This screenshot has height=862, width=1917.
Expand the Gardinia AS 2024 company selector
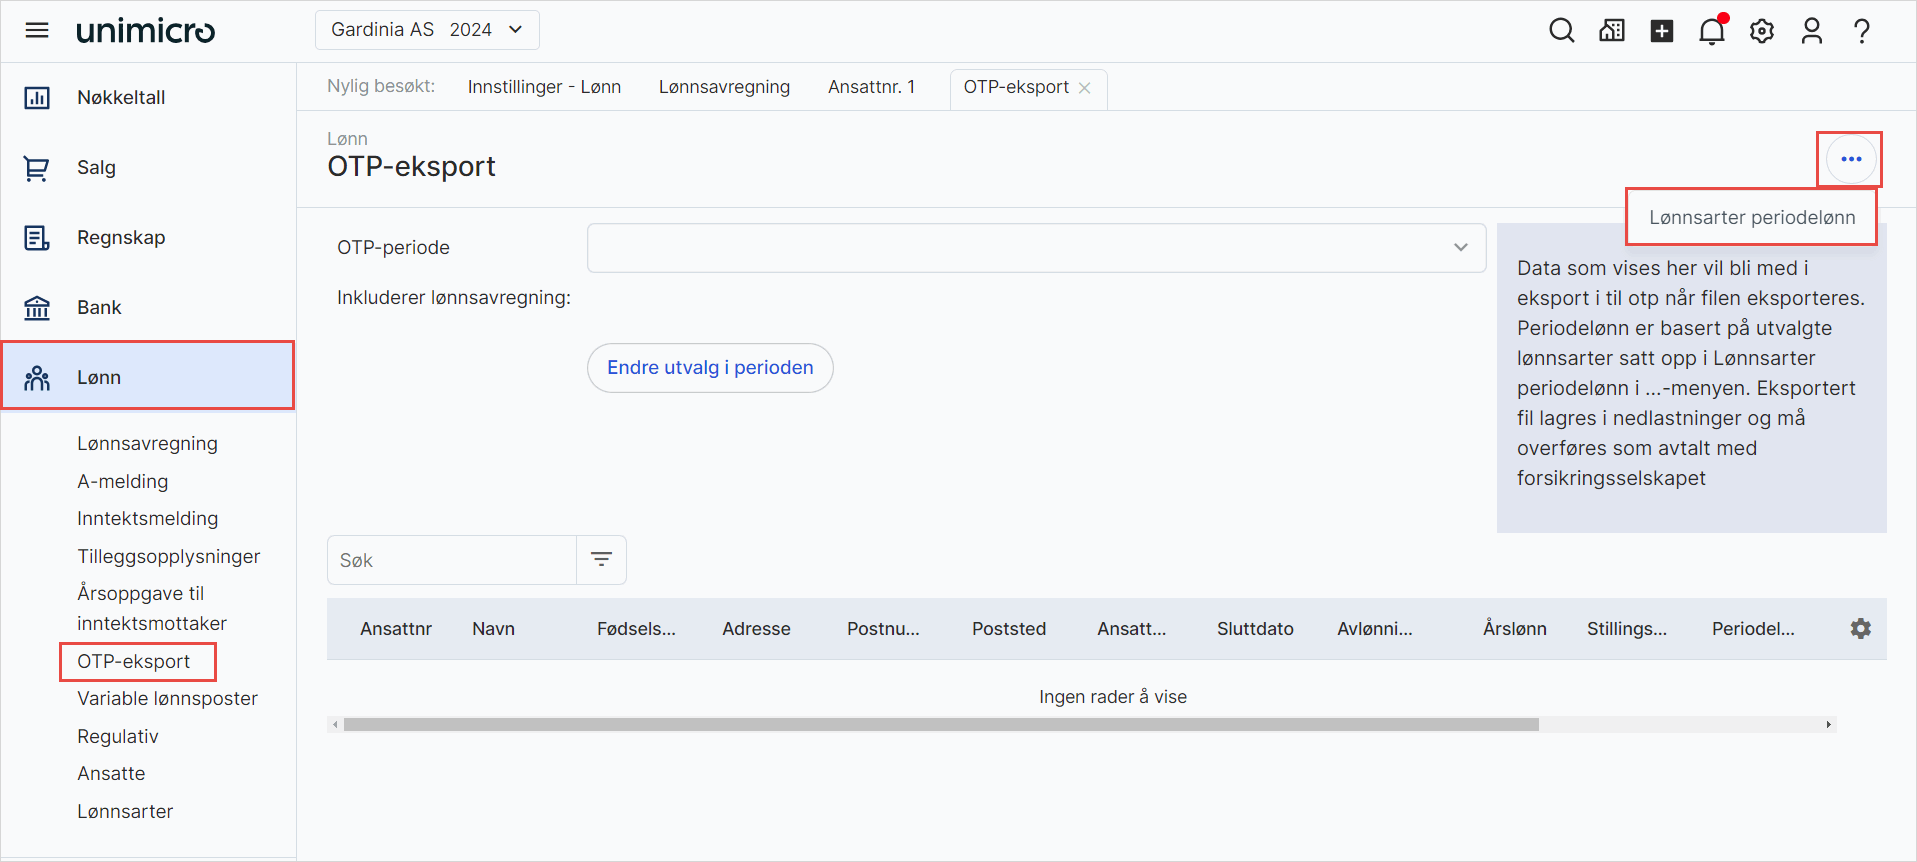pyautogui.click(x=427, y=30)
